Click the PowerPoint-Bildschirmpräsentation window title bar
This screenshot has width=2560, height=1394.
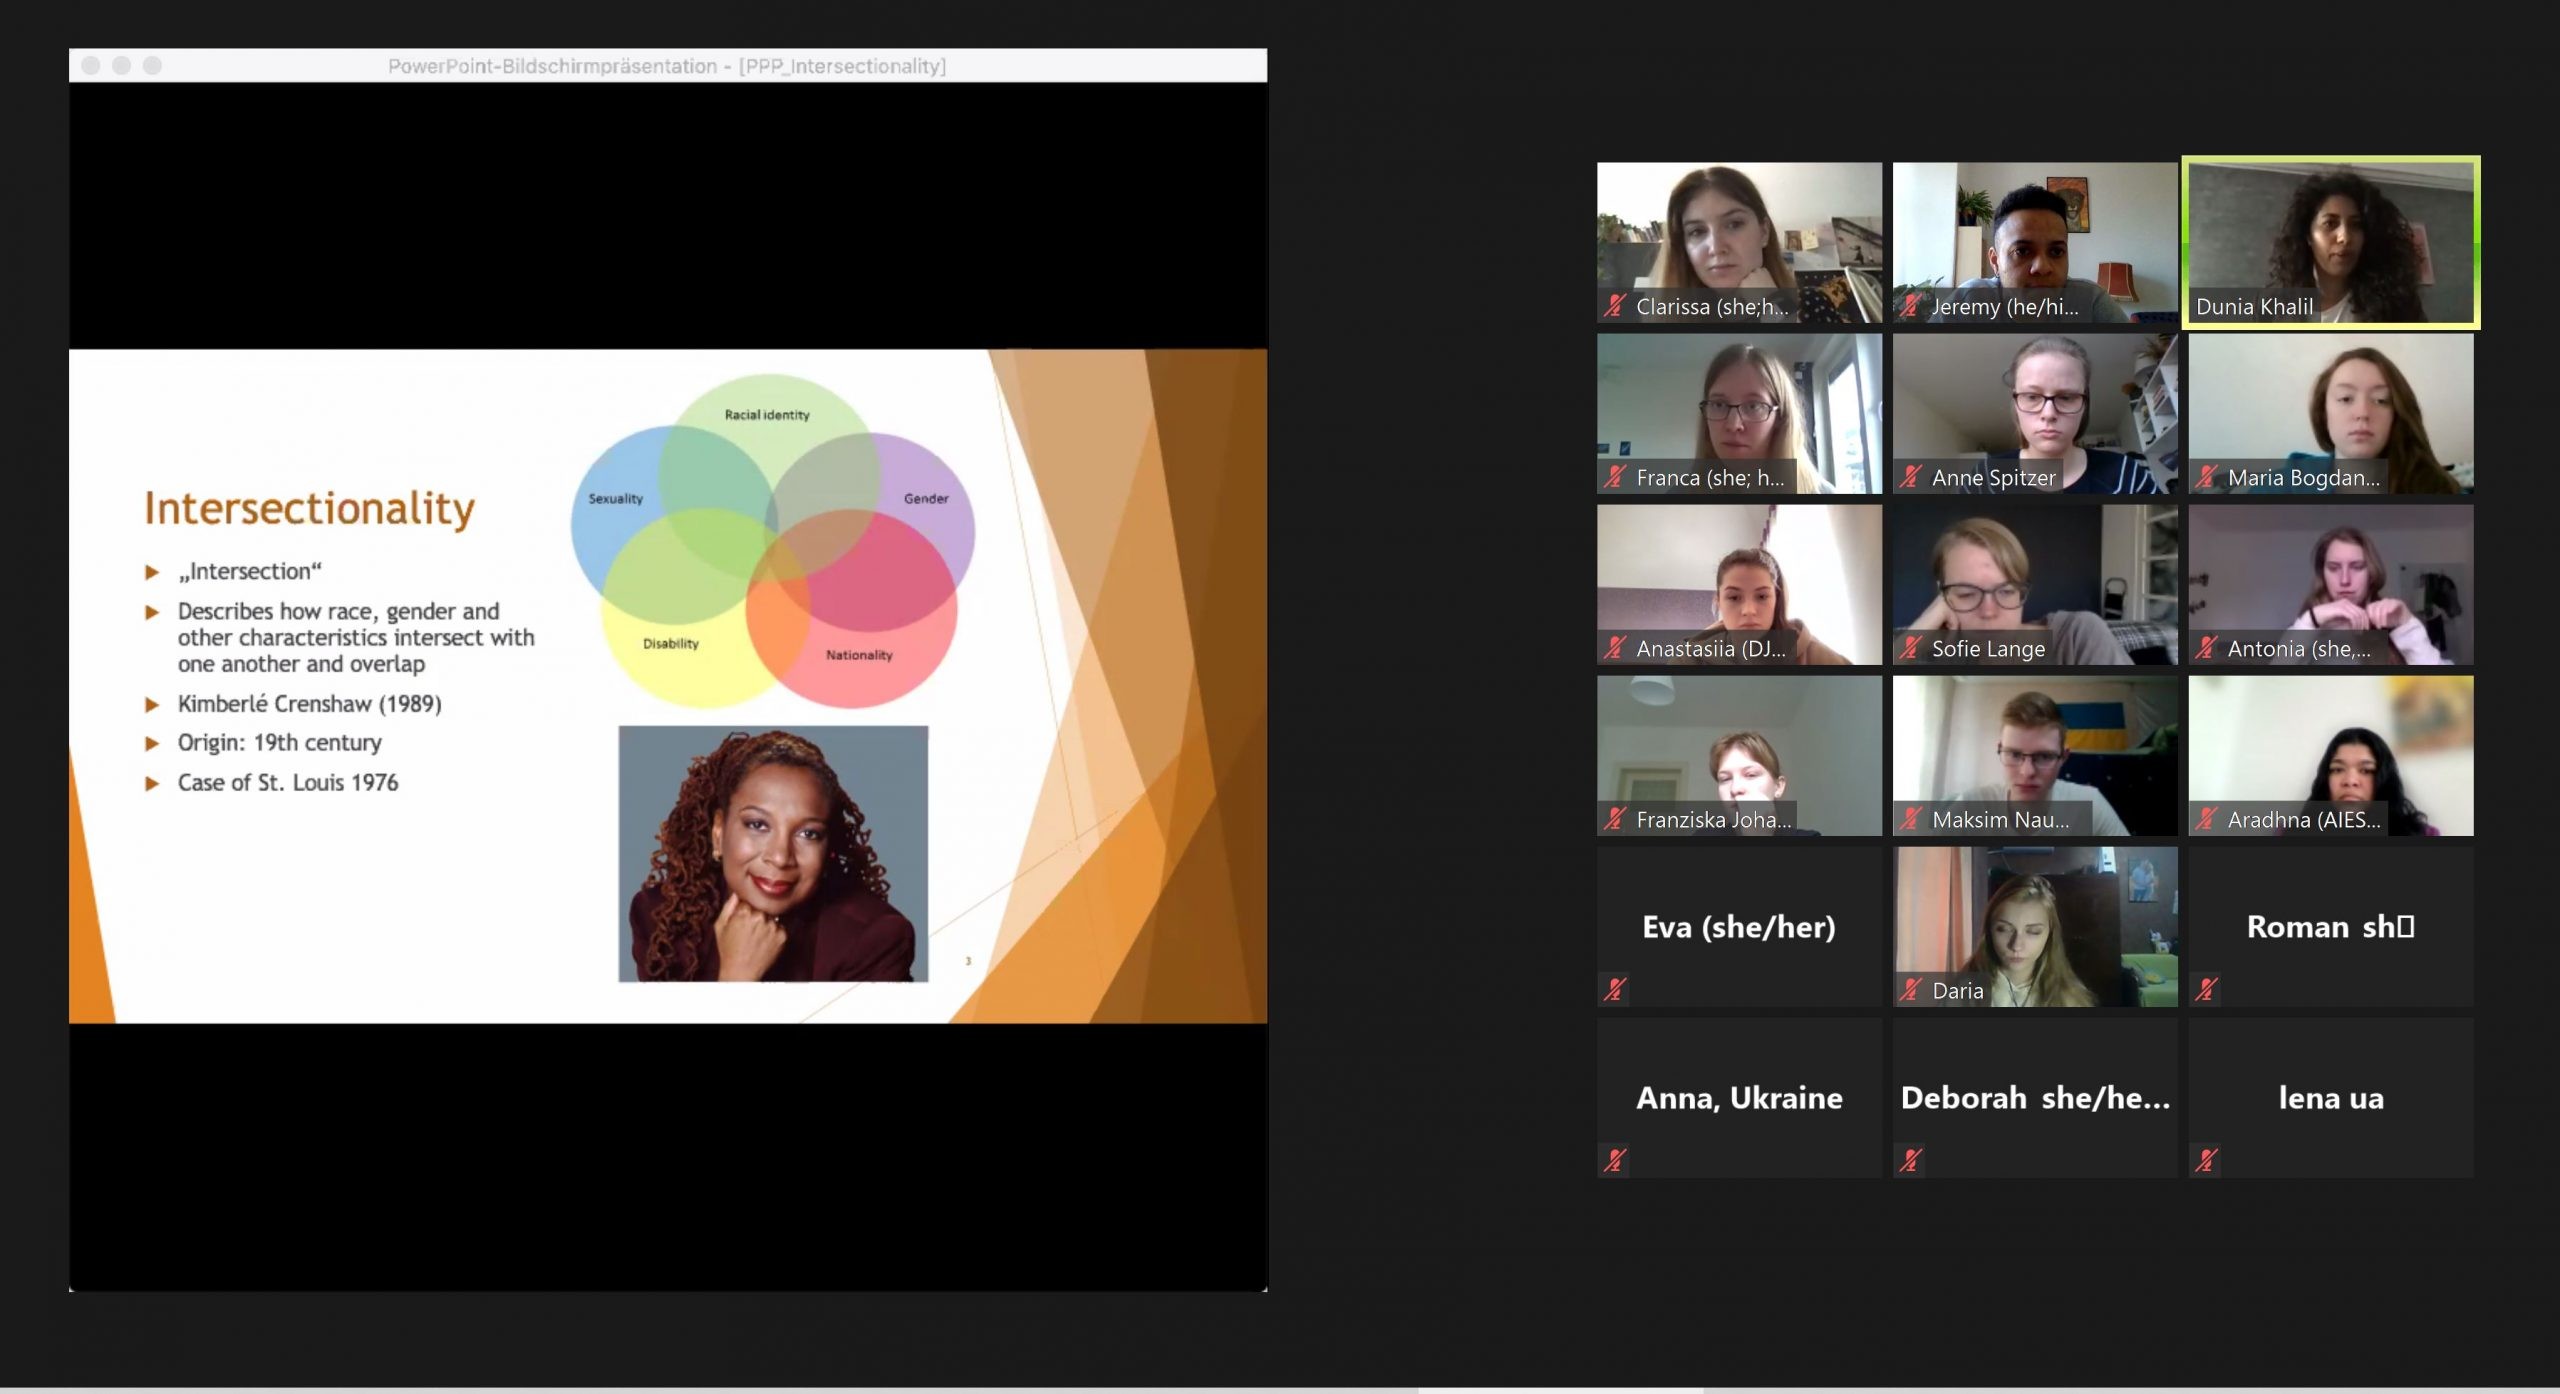pos(666,66)
